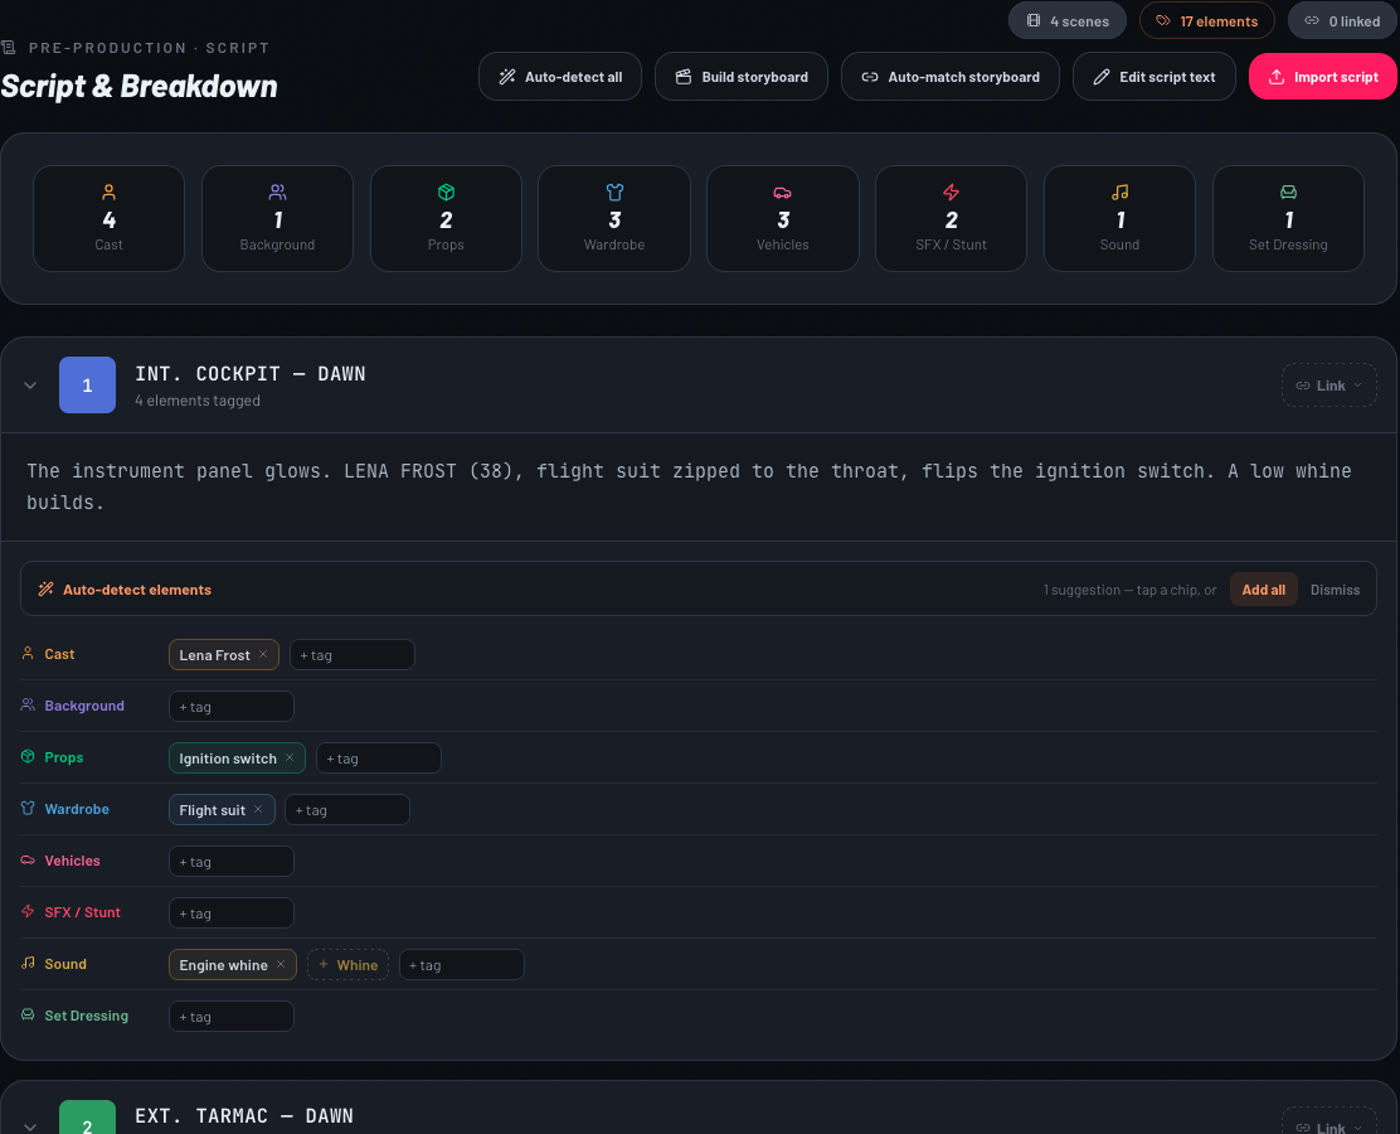Click the Background row tag input
1400x1134 pixels.
(x=231, y=706)
